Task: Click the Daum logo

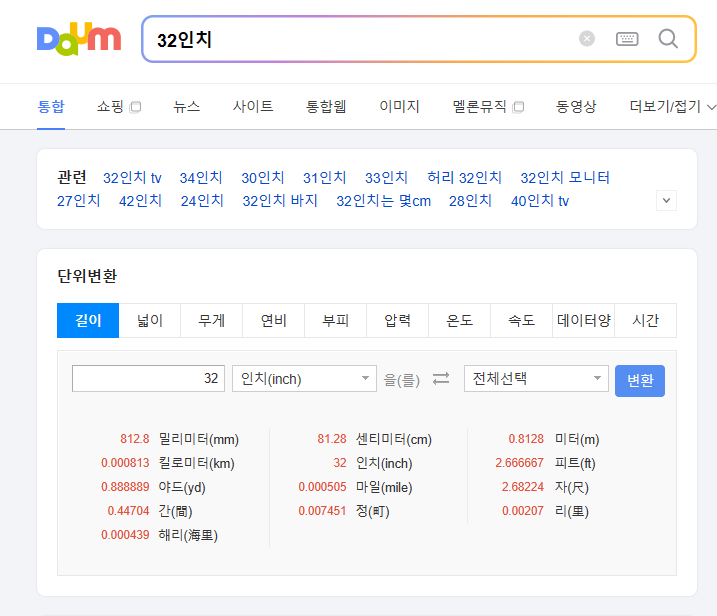Action: pyautogui.click(x=79, y=39)
